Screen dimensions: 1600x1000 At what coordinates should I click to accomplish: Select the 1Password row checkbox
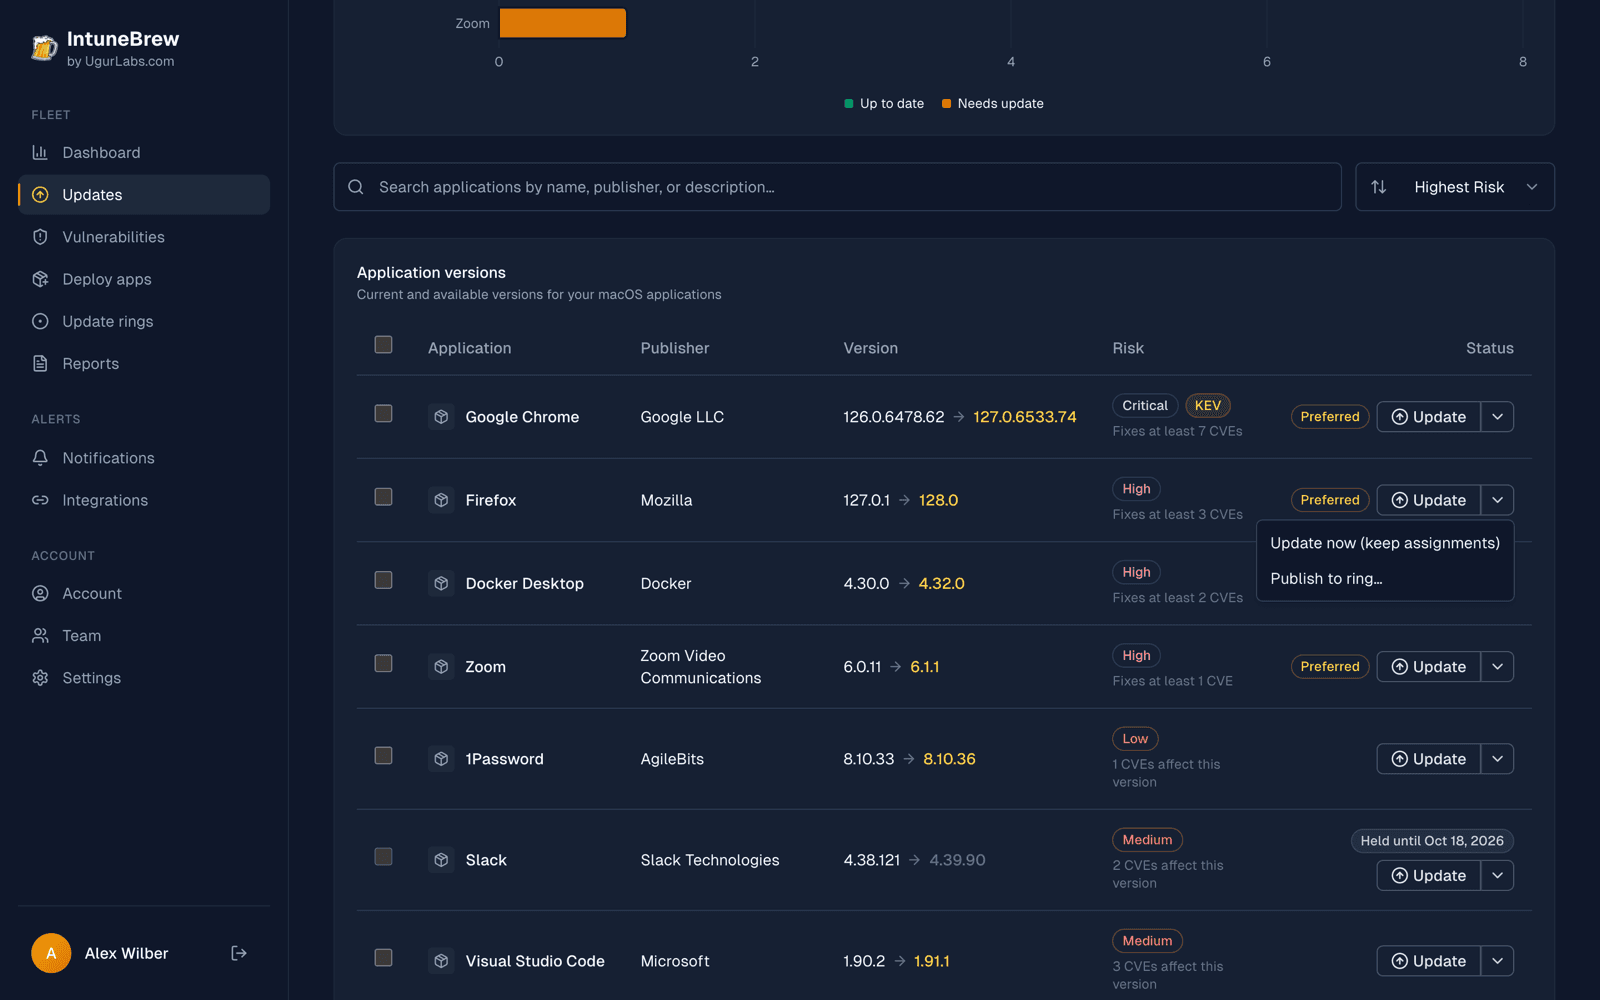click(x=383, y=756)
